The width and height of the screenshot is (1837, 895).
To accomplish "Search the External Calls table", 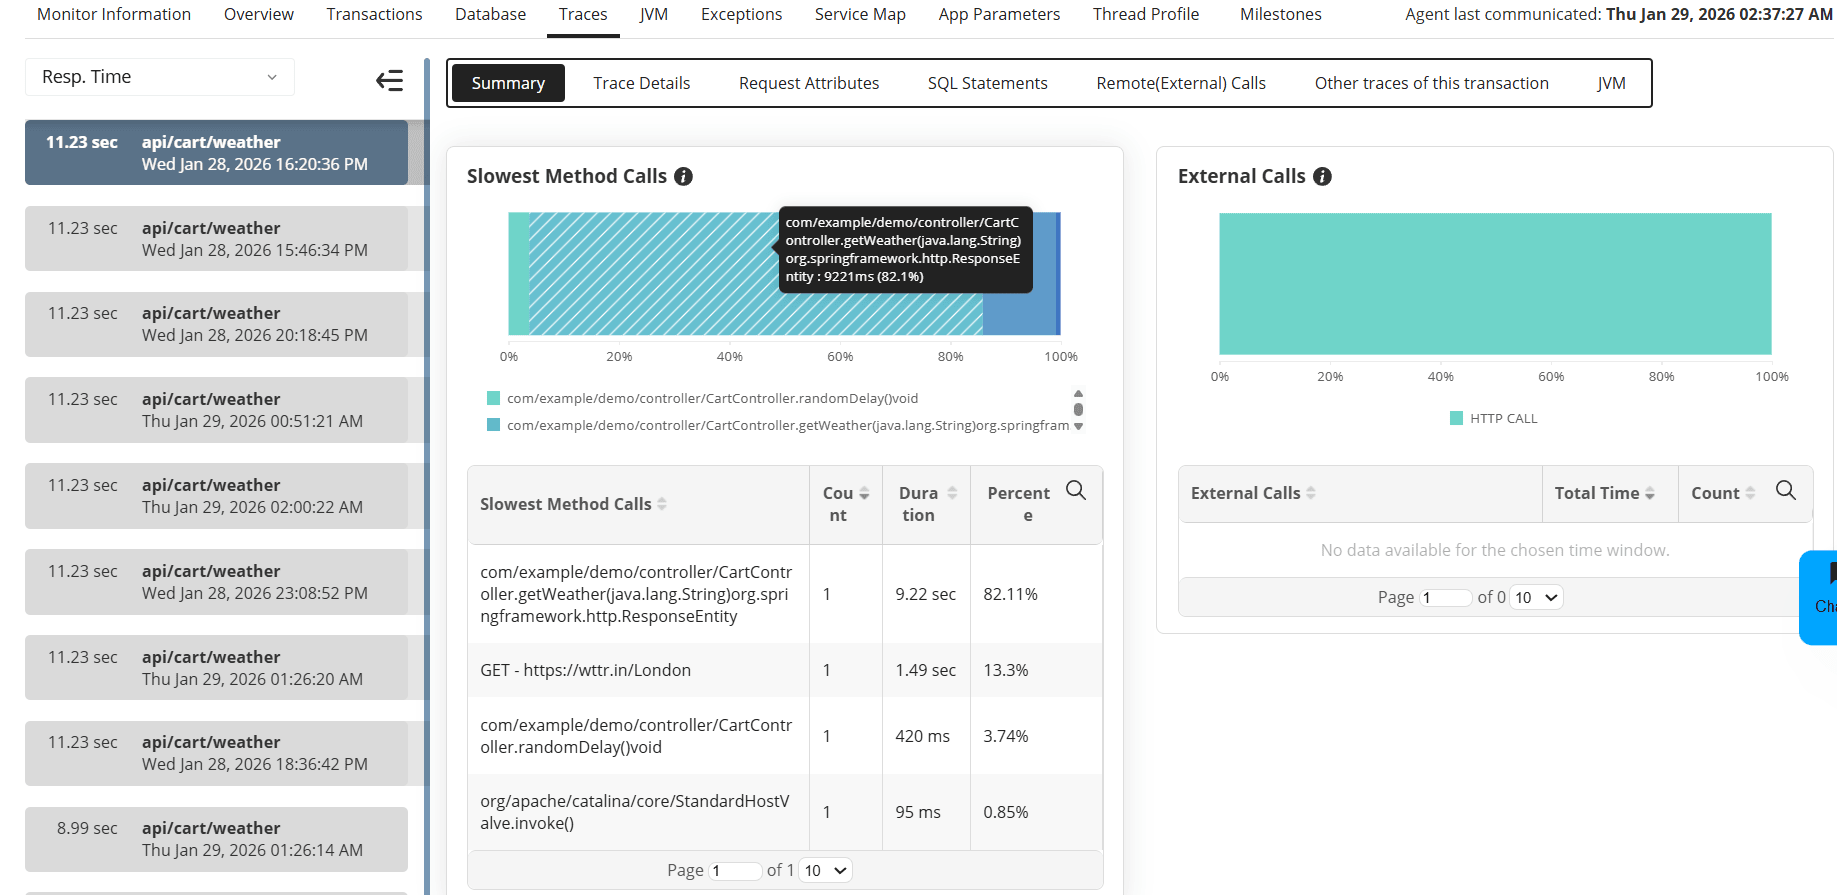I will point(1786,490).
